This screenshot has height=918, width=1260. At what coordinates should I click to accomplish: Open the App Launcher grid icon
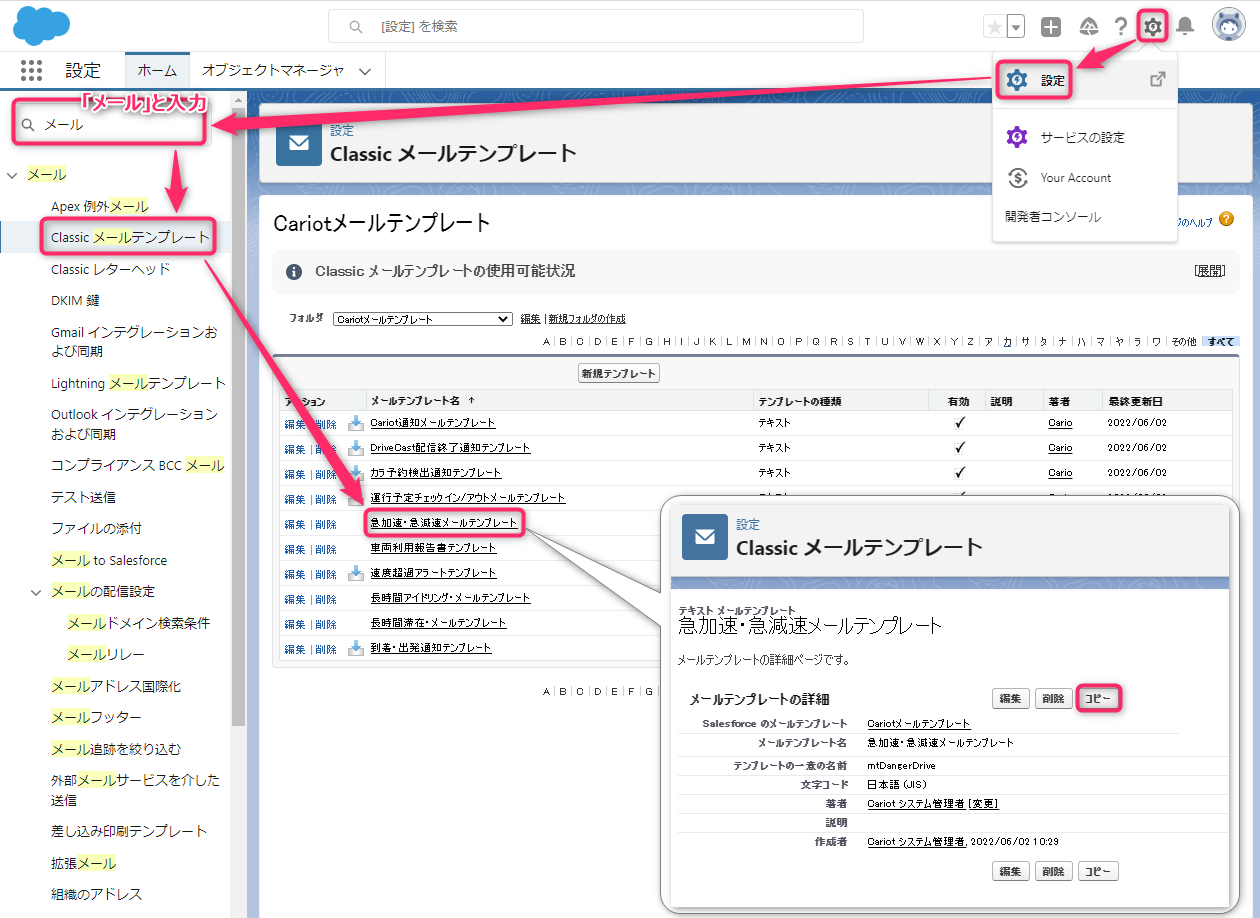(x=31, y=70)
